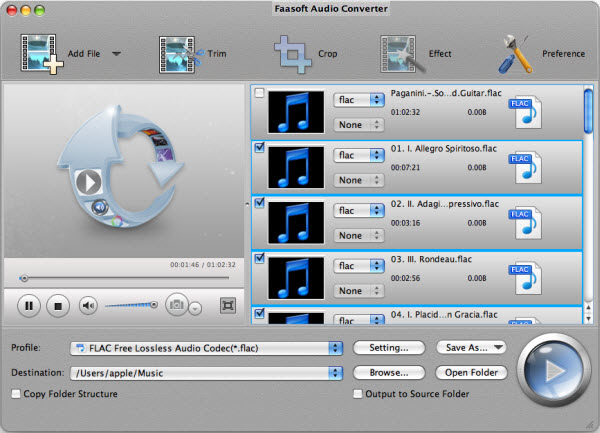Click music note thumbnail of 02. II. Adagi

(x=296, y=223)
